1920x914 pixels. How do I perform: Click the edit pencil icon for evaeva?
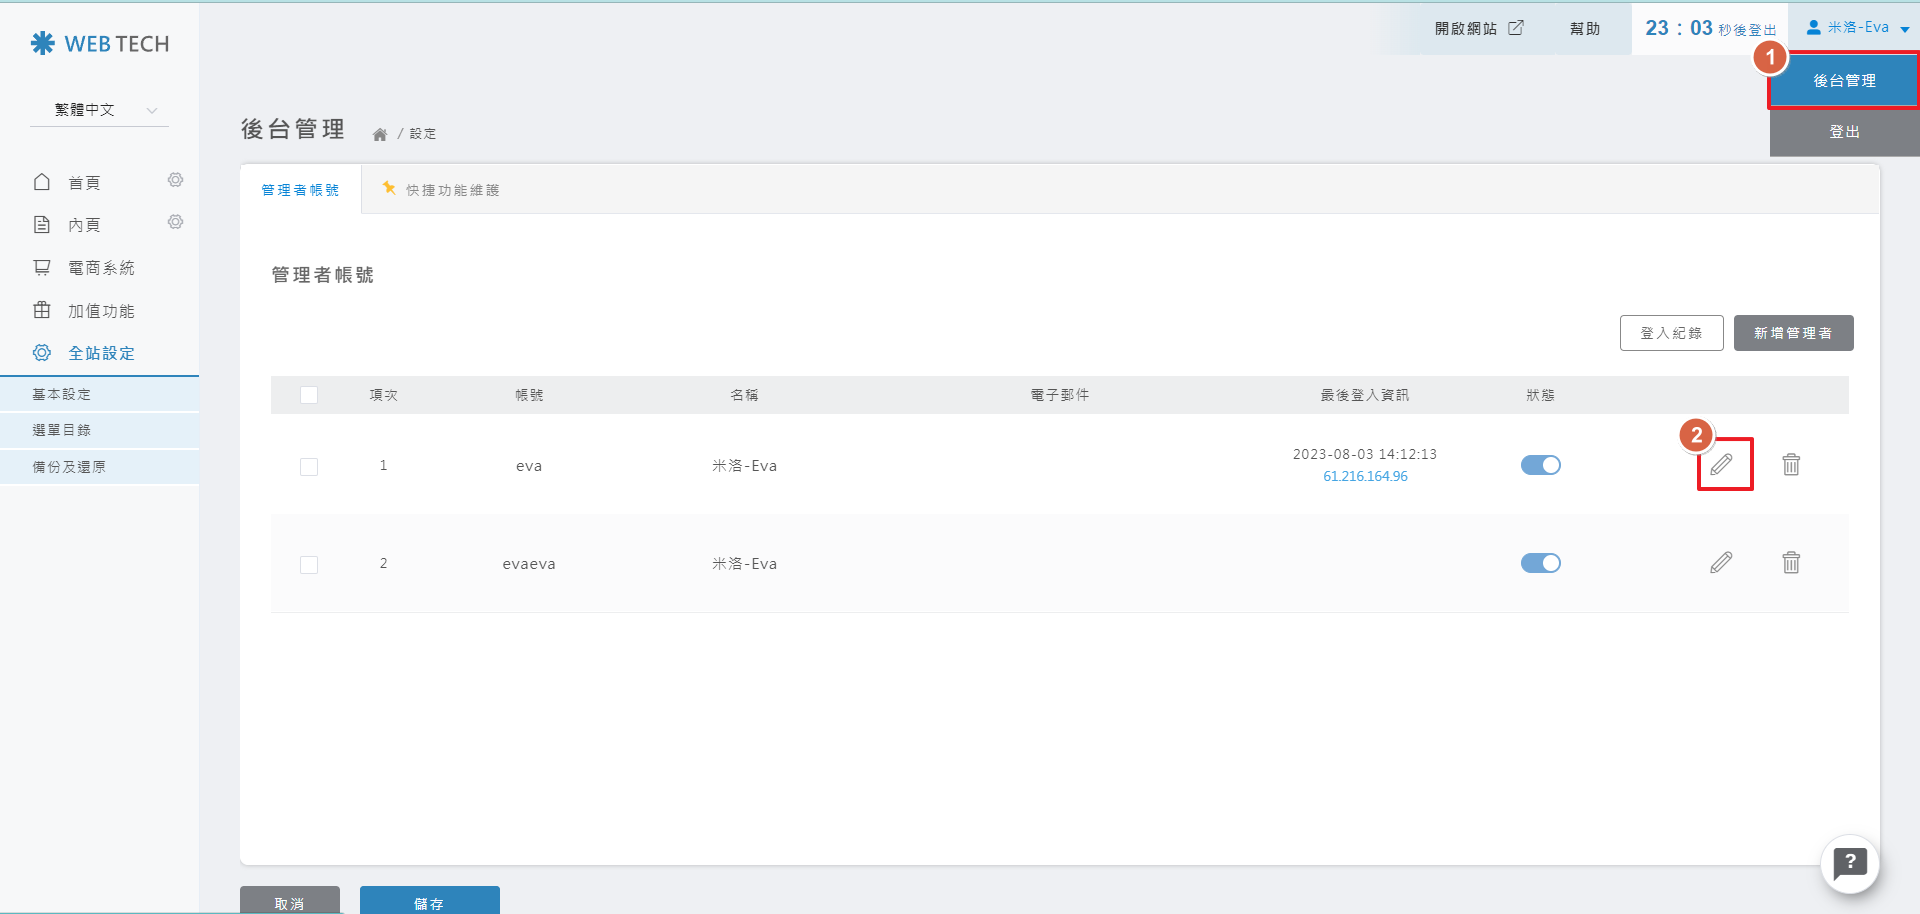tap(1721, 563)
